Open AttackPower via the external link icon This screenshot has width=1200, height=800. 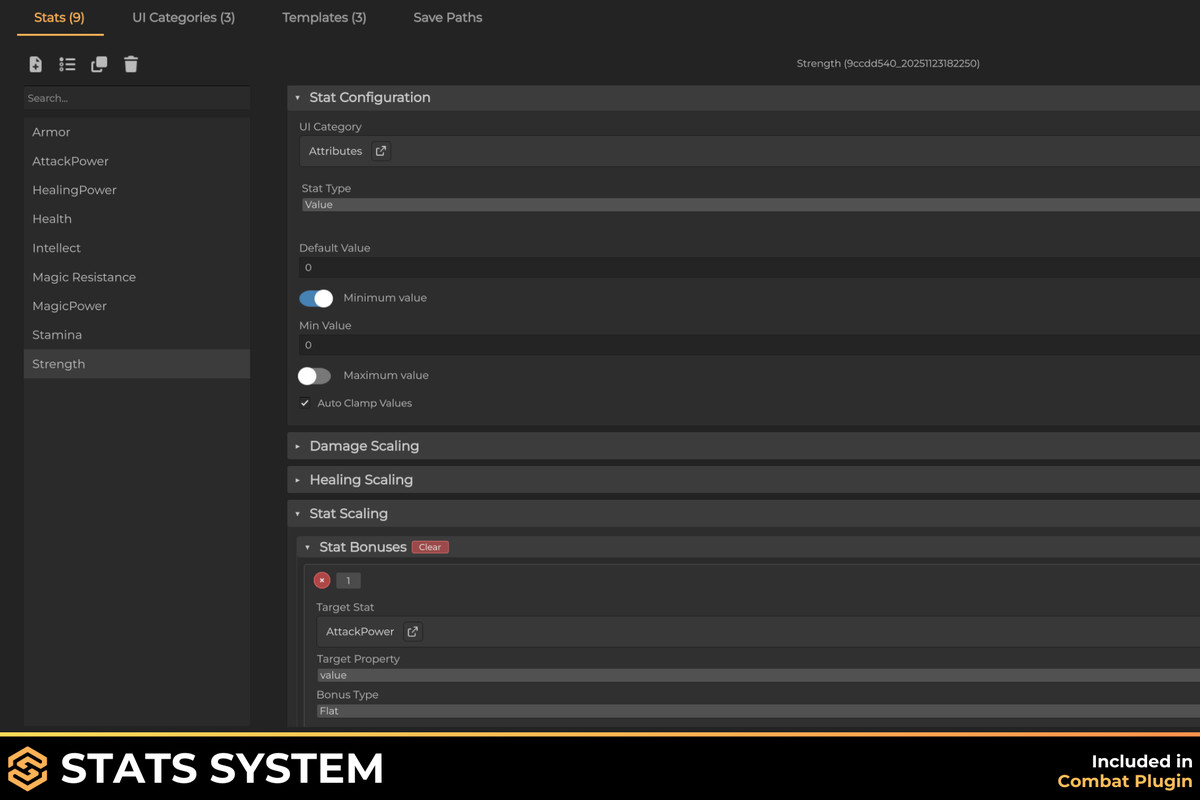point(411,631)
